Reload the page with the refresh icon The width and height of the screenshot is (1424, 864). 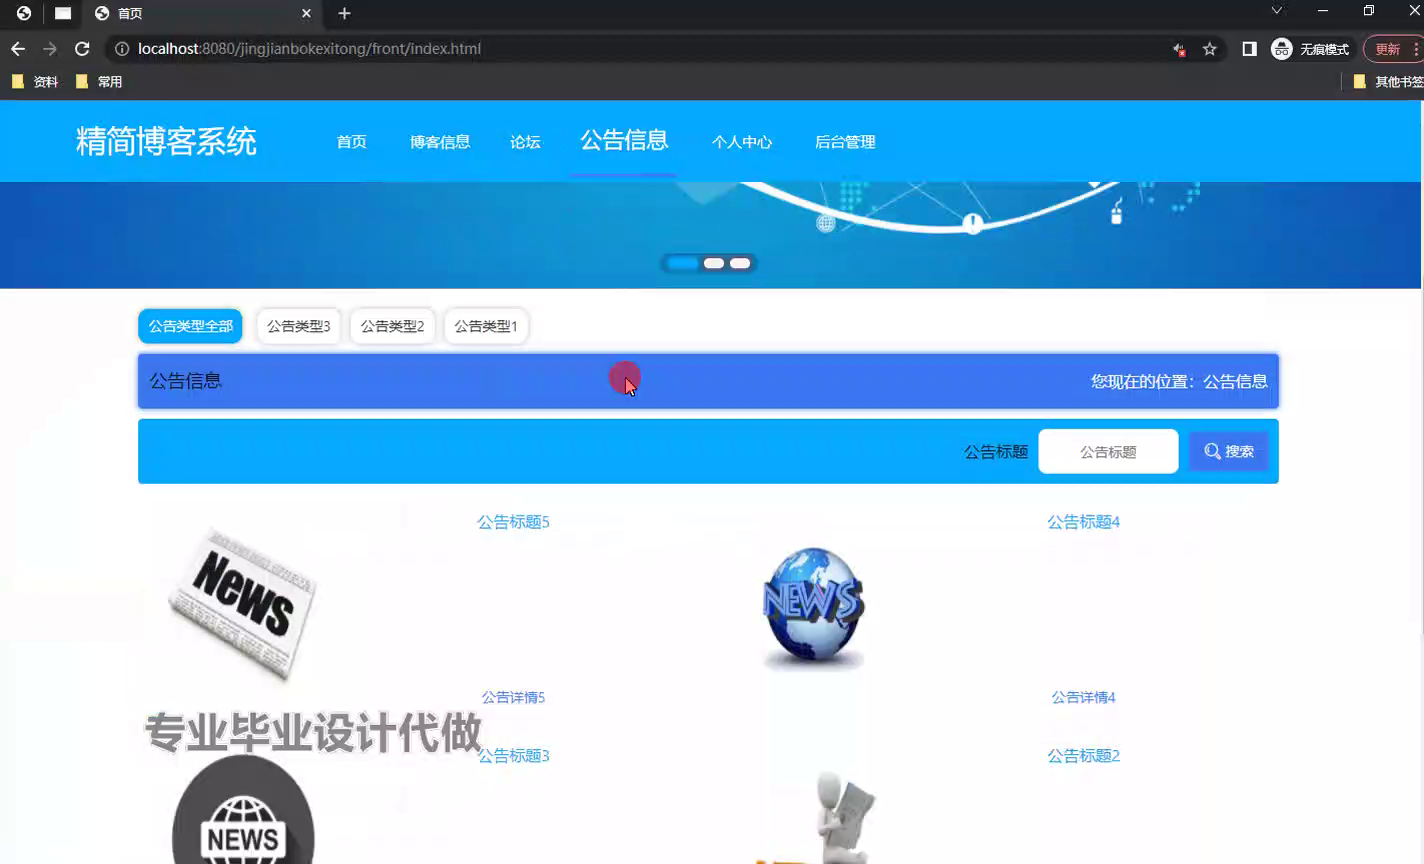pos(82,48)
